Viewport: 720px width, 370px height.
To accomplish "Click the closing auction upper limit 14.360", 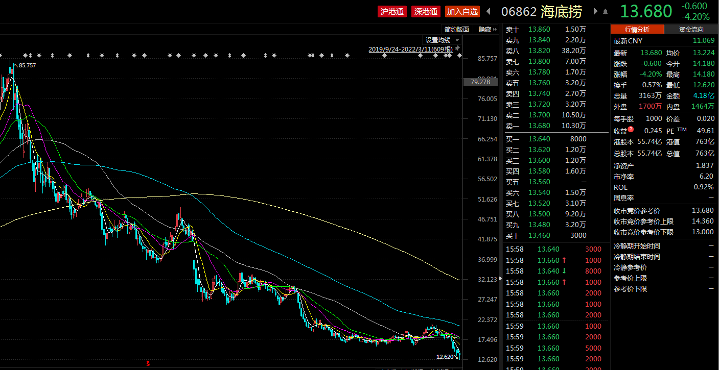I will [703, 221].
